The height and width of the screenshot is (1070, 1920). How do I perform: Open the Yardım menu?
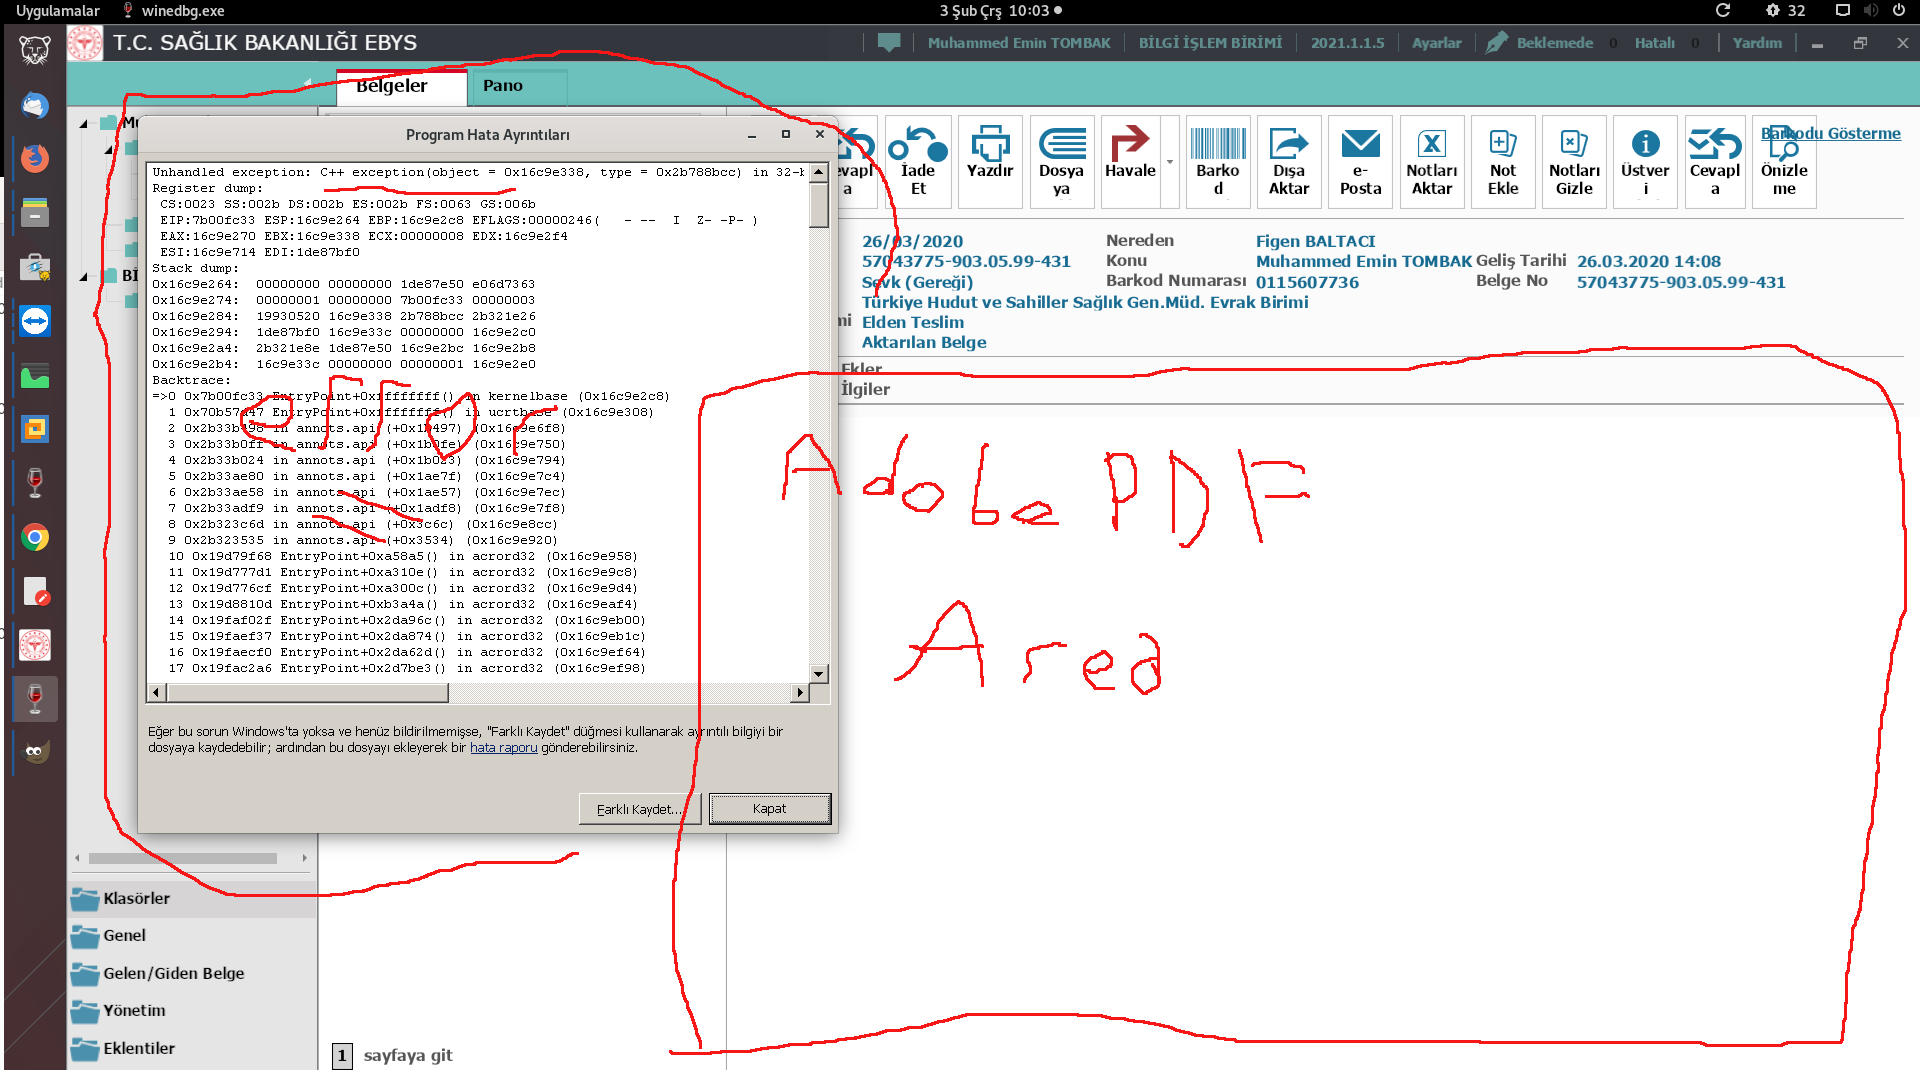pyautogui.click(x=1757, y=43)
